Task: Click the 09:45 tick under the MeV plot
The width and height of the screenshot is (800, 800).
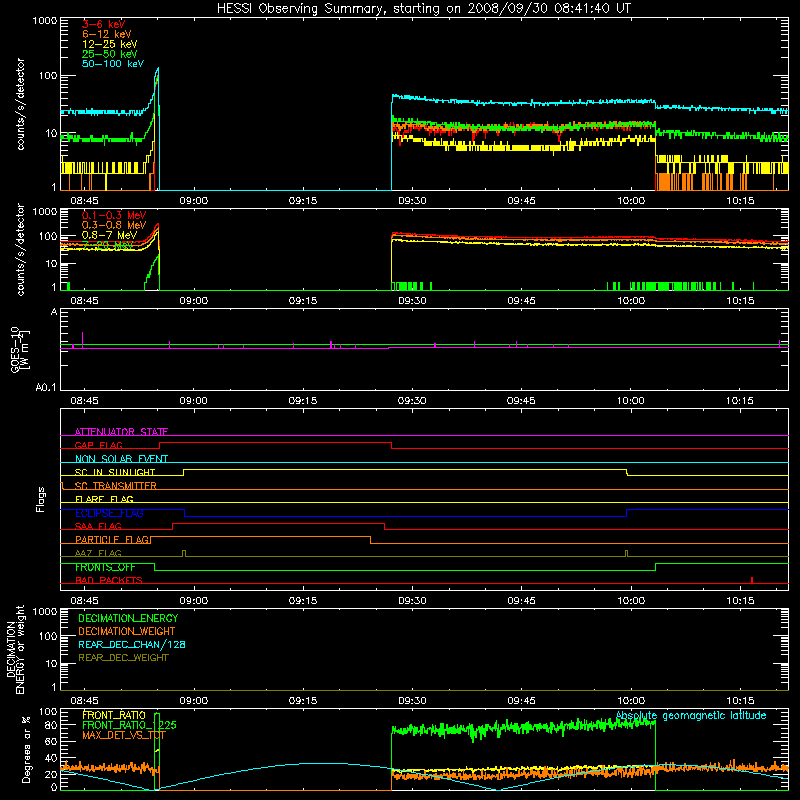Action: pyautogui.click(x=521, y=301)
